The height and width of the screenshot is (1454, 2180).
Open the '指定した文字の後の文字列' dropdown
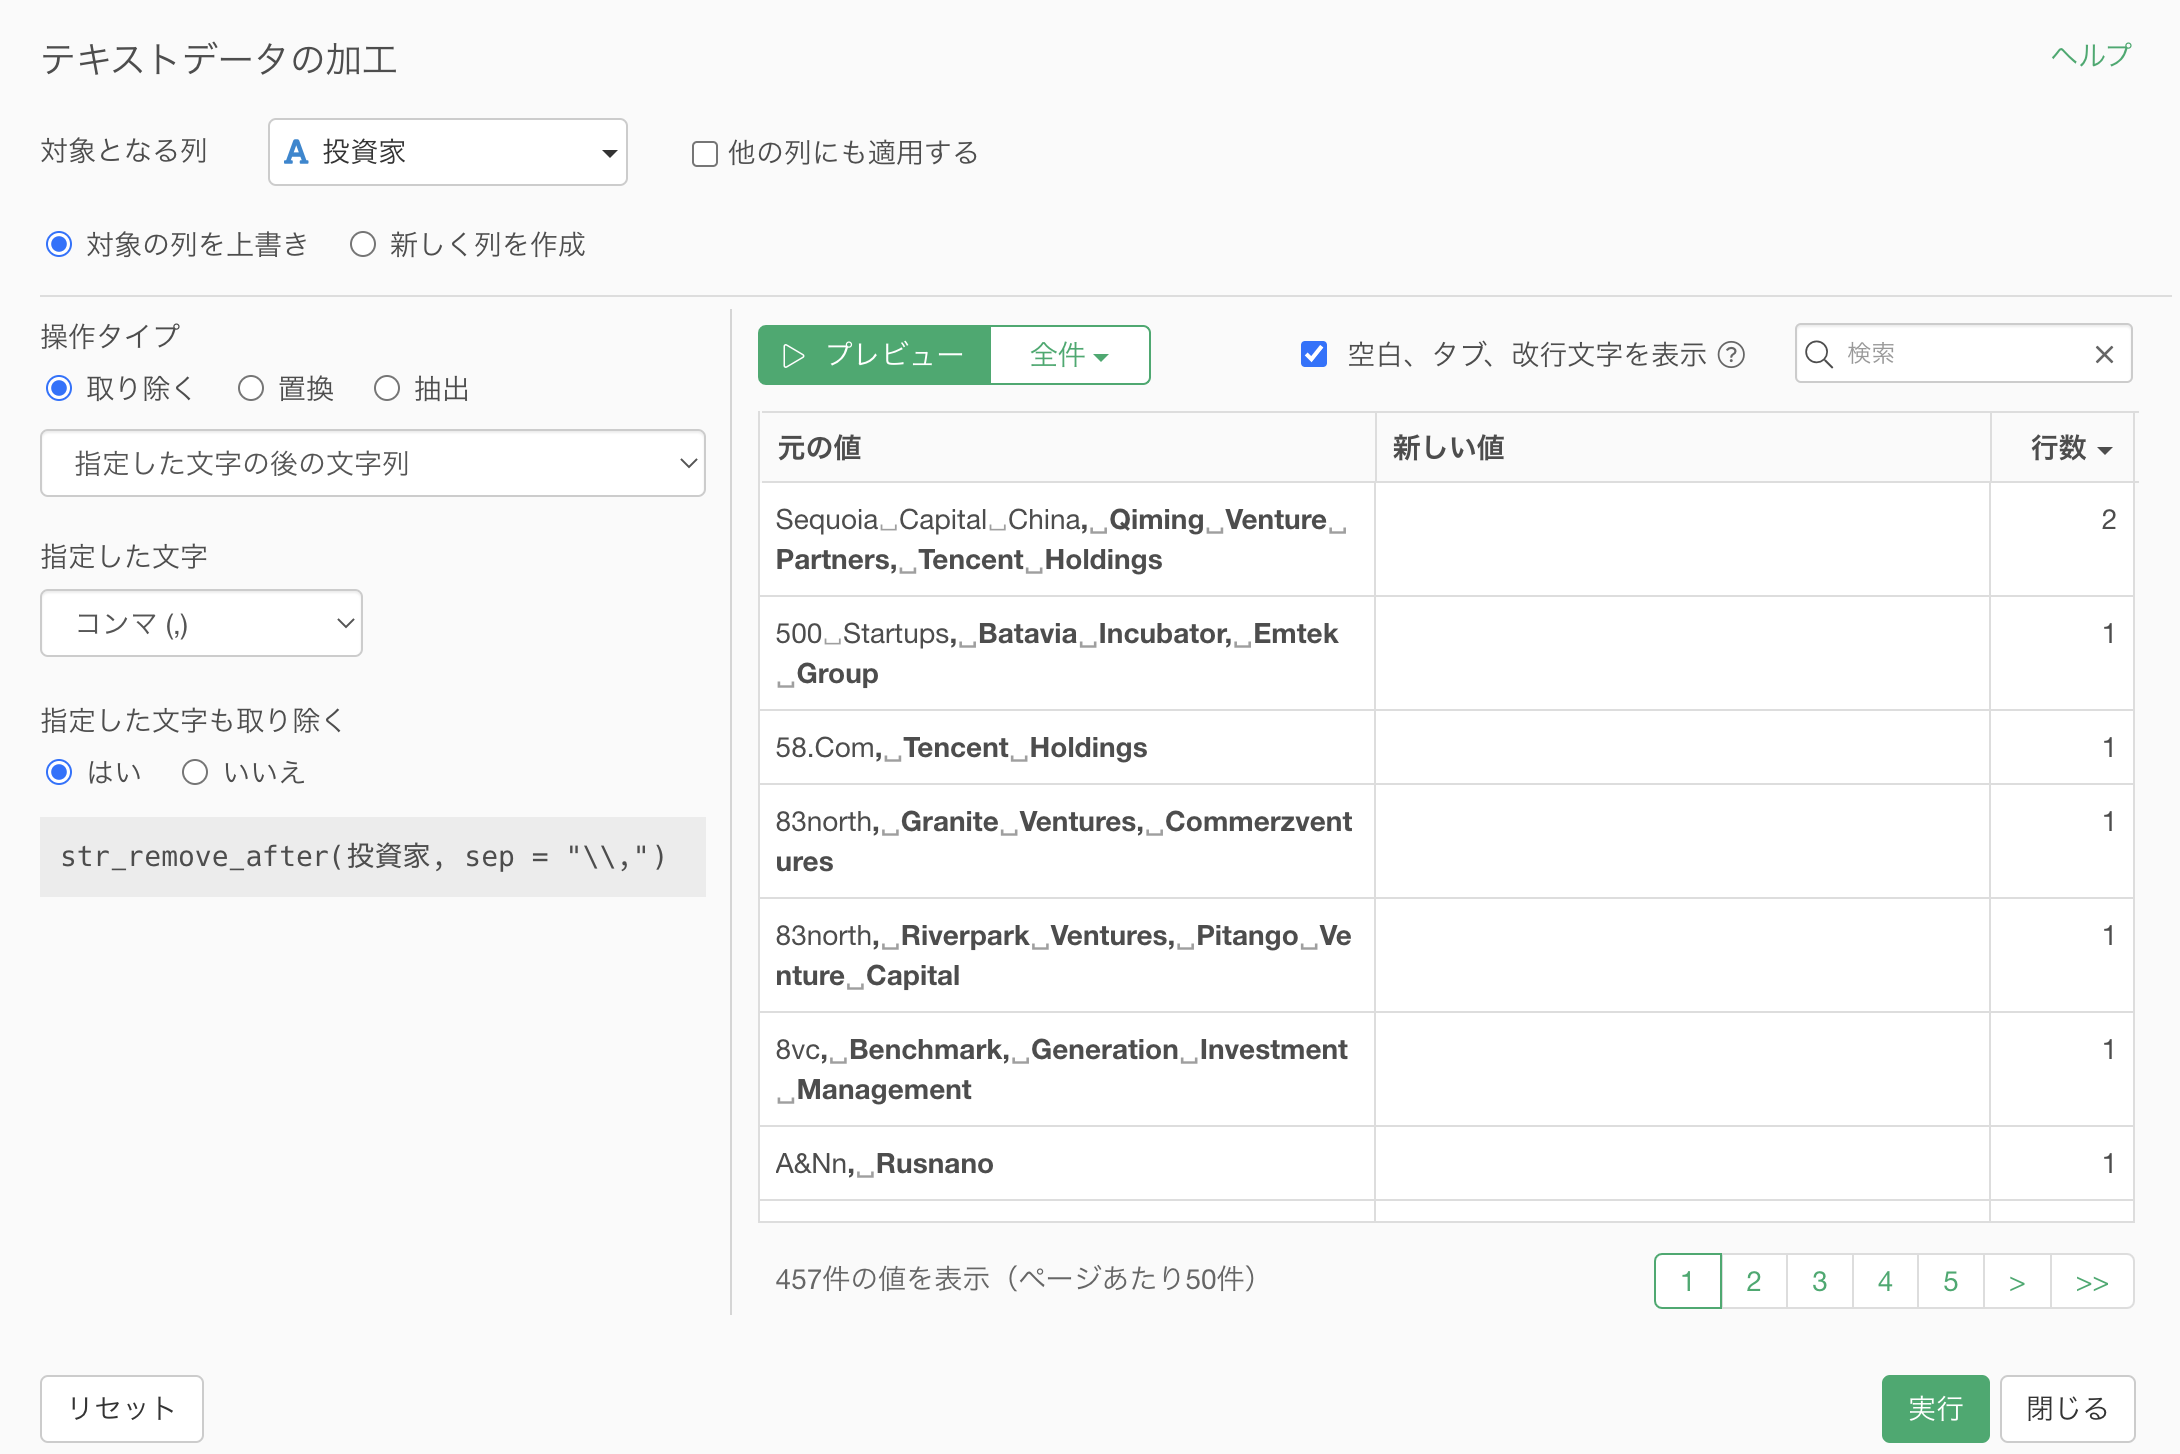(373, 463)
